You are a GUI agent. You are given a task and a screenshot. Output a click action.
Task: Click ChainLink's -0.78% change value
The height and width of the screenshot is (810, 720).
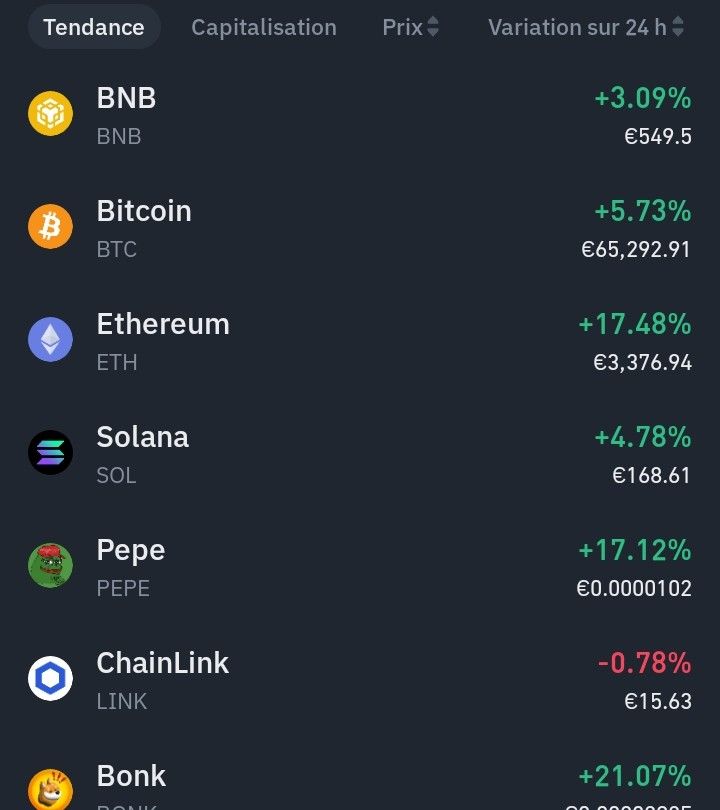[644, 663]
